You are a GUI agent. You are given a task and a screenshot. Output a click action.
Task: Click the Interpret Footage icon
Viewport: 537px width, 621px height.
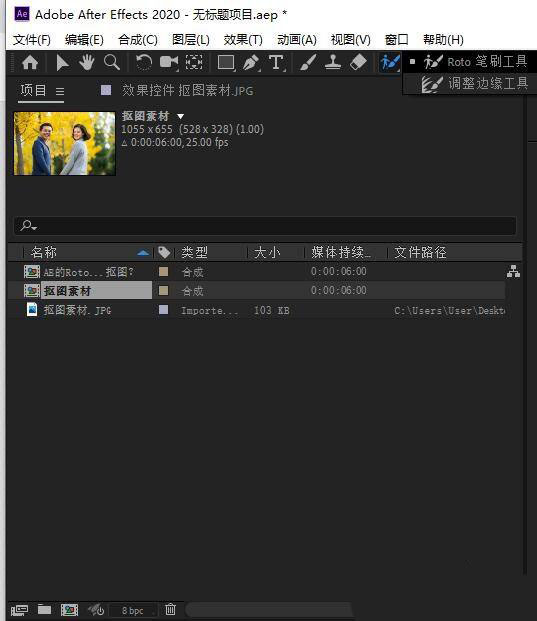[x=19, y=610]
